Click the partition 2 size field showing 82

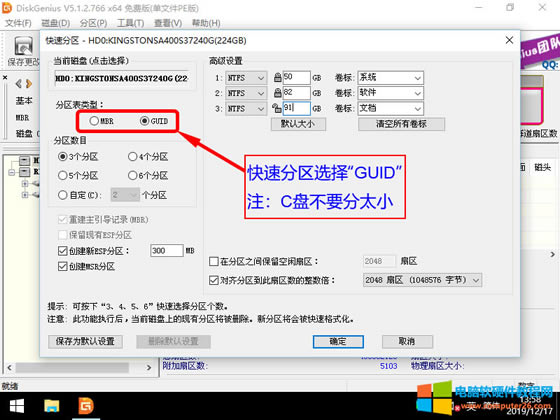(296, 93)
